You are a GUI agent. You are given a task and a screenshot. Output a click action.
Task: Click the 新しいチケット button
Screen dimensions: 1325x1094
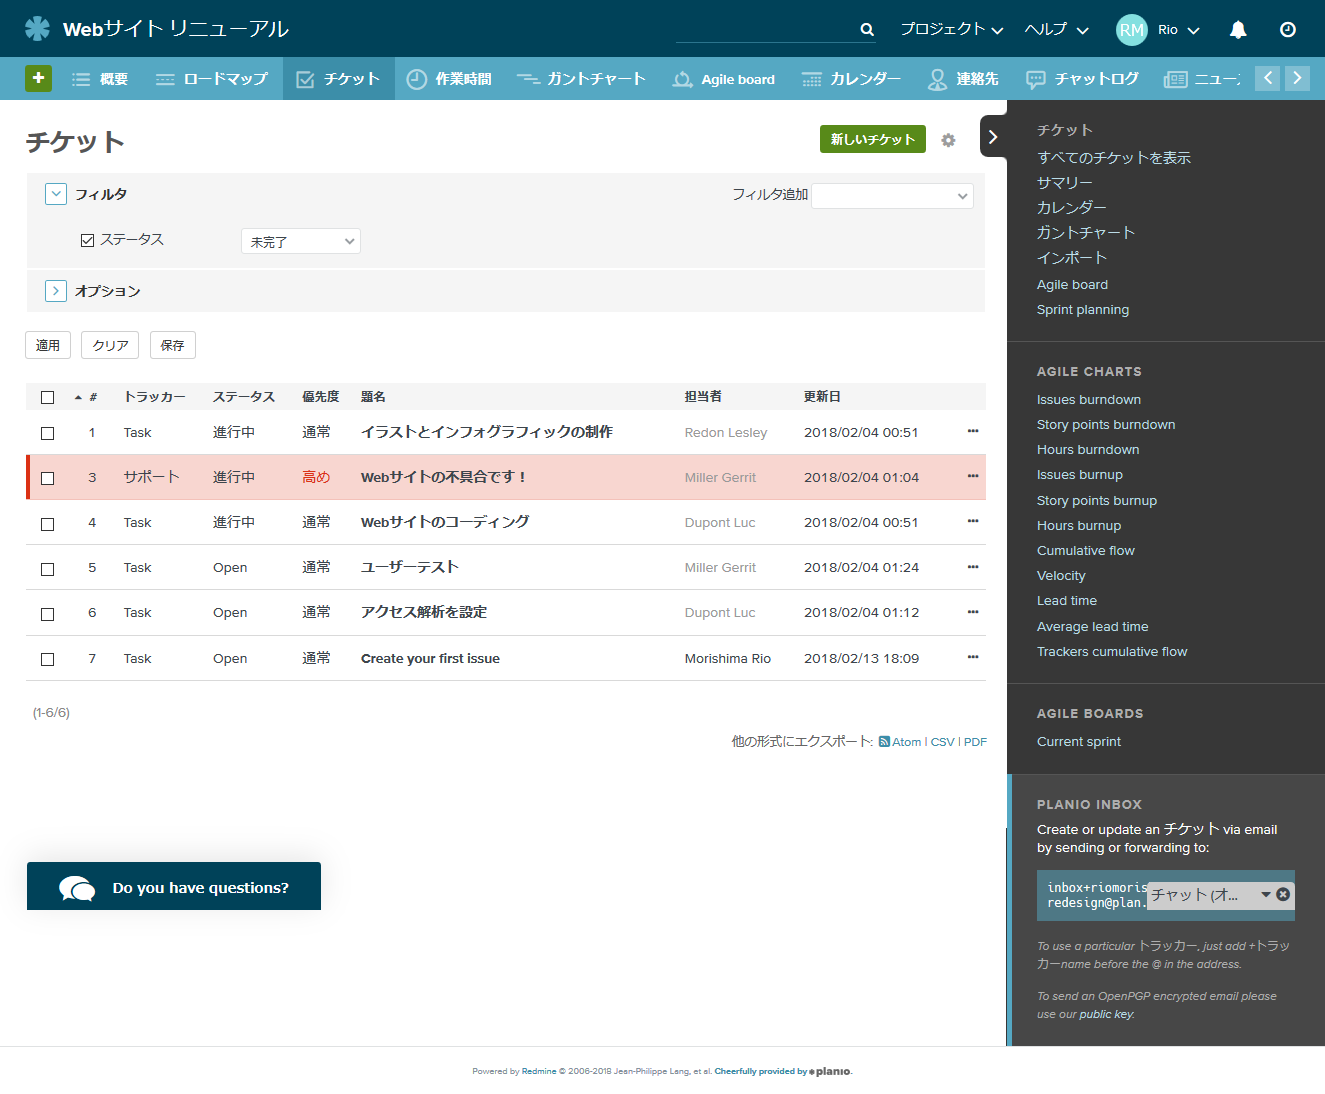(x=873, y=139)
